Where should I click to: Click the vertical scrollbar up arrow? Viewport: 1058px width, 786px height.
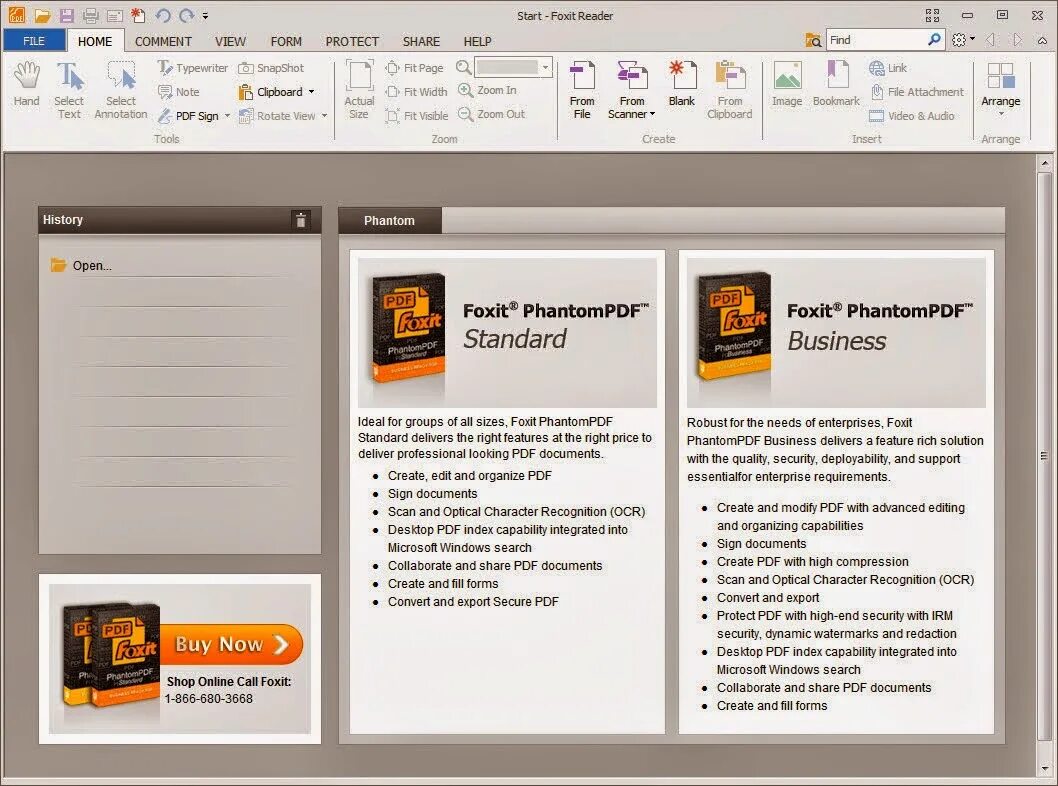(1045, 163)
